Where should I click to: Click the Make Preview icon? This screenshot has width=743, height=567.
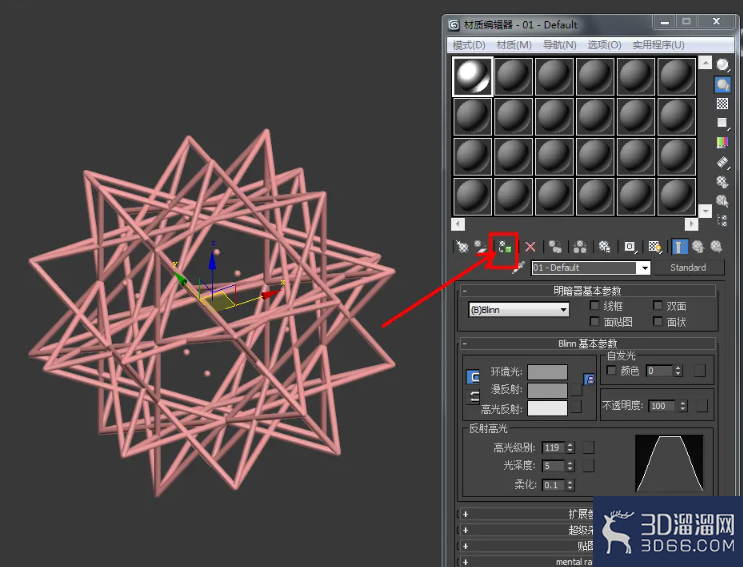[722, 162]
